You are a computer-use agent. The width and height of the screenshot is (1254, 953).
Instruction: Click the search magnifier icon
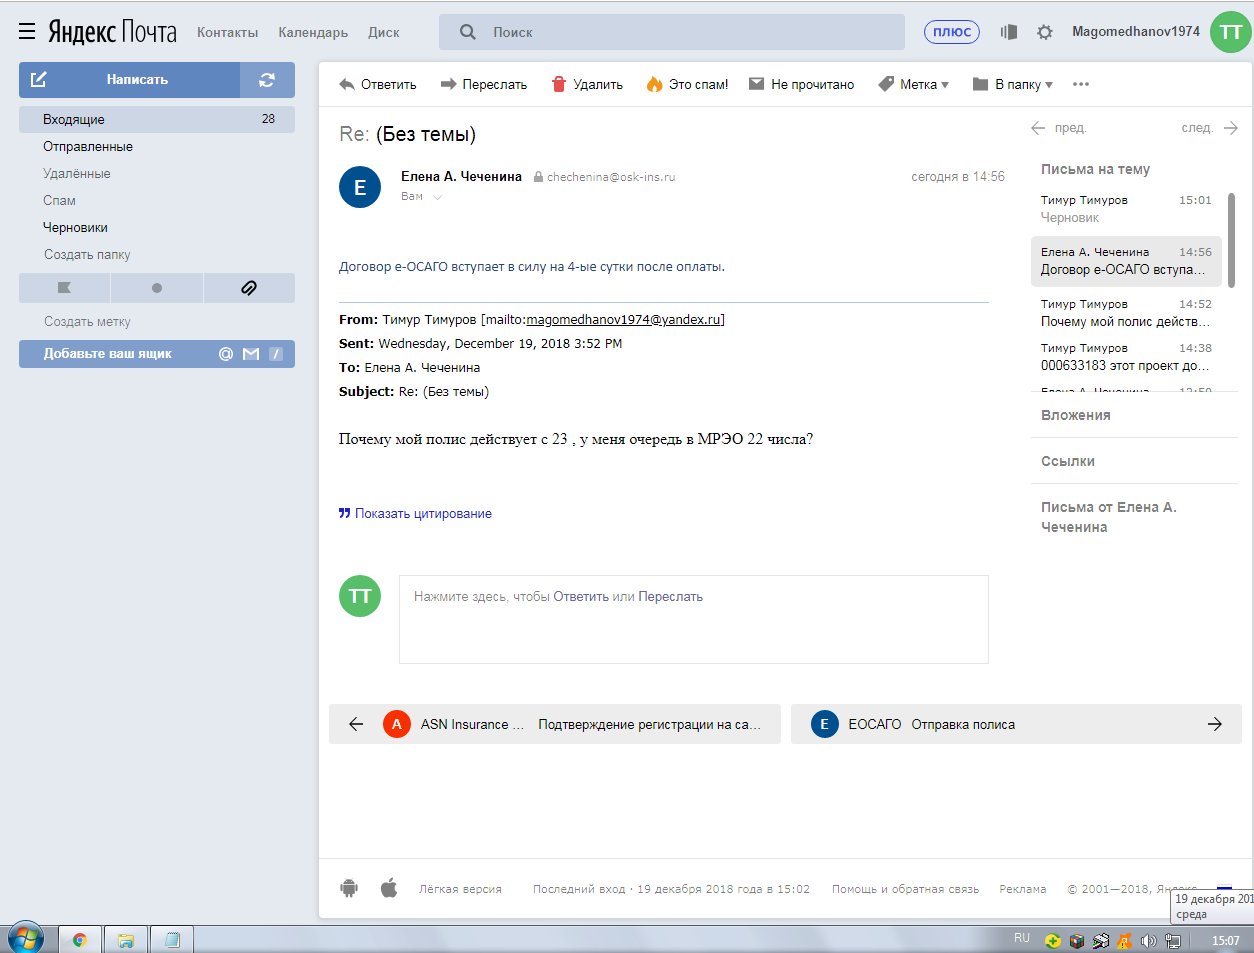point(467,32)
